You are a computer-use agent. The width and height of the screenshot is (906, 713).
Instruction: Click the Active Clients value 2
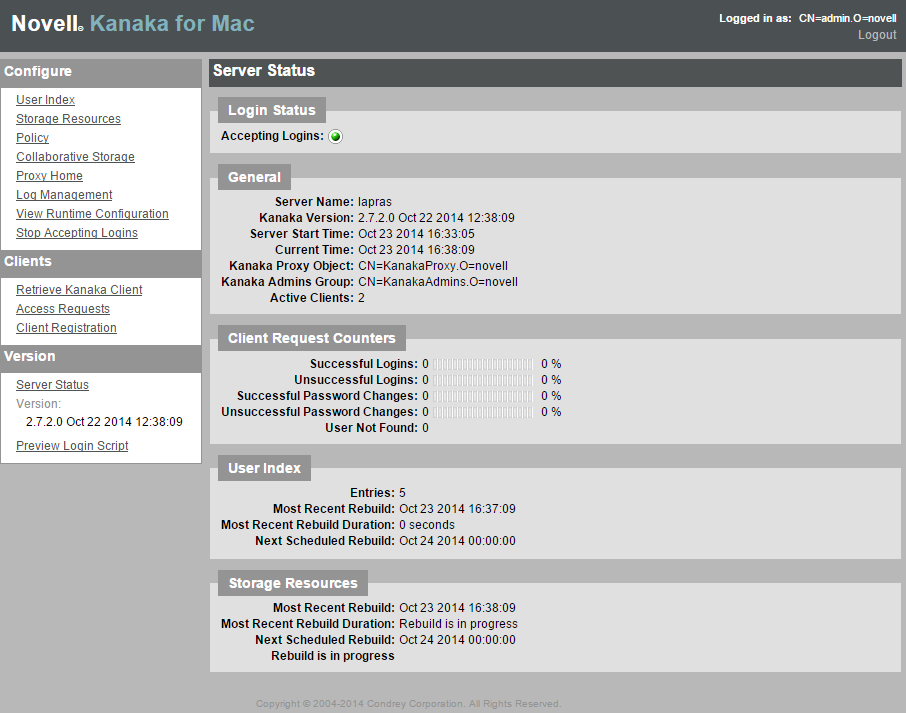[361, 298]
